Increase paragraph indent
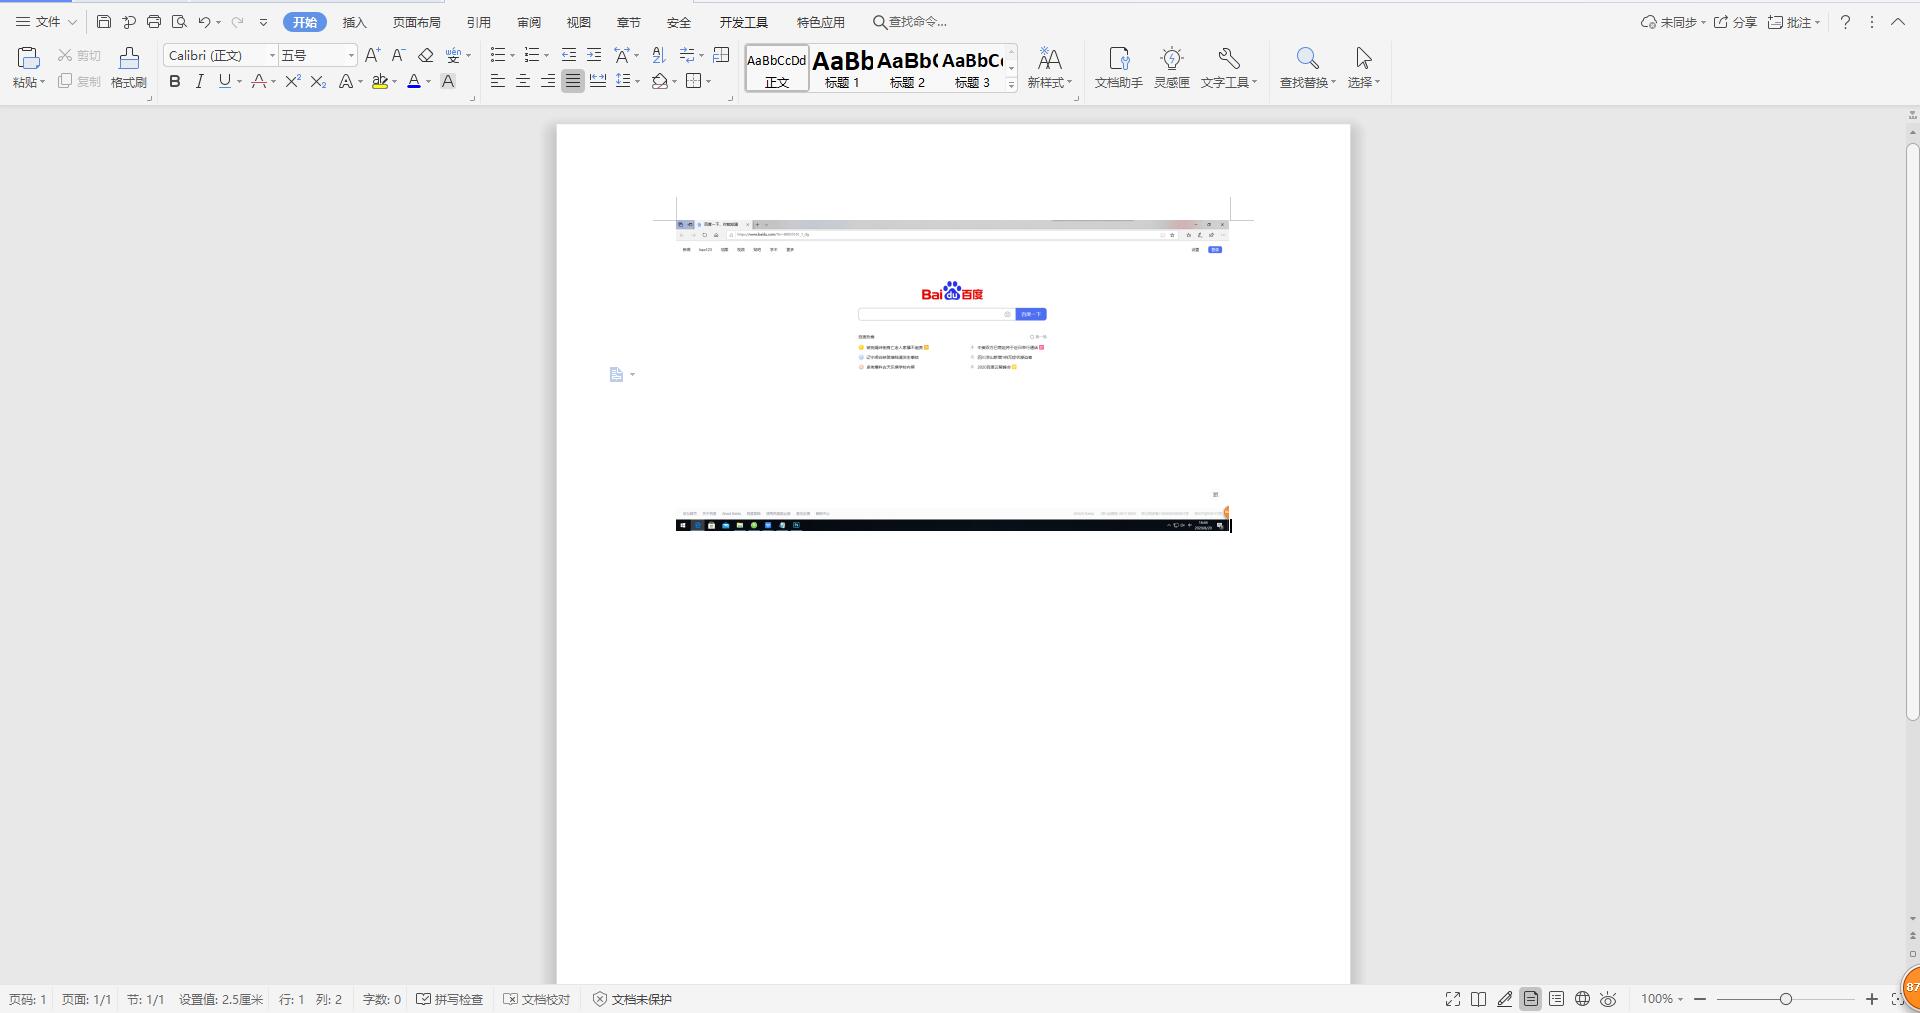This screenshot has height=1013, width=1920. pos(594,55)
